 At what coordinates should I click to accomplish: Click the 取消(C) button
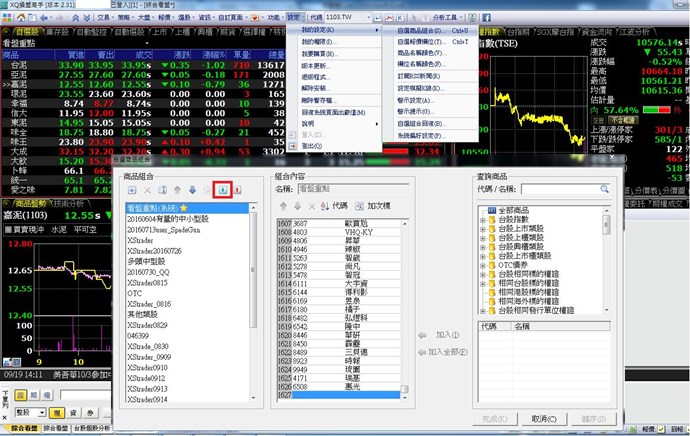pos(544,418)
